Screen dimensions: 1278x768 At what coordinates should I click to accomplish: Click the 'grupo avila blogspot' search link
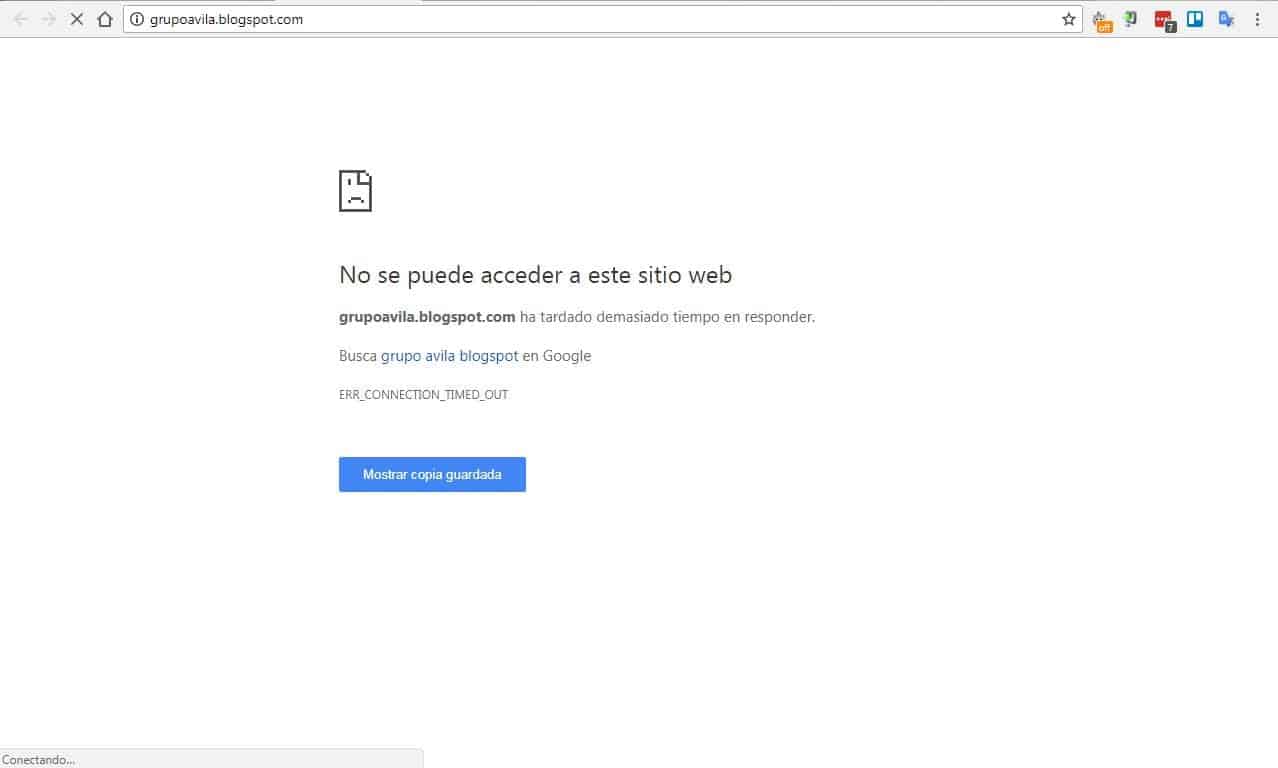click(x=450, y=356)
